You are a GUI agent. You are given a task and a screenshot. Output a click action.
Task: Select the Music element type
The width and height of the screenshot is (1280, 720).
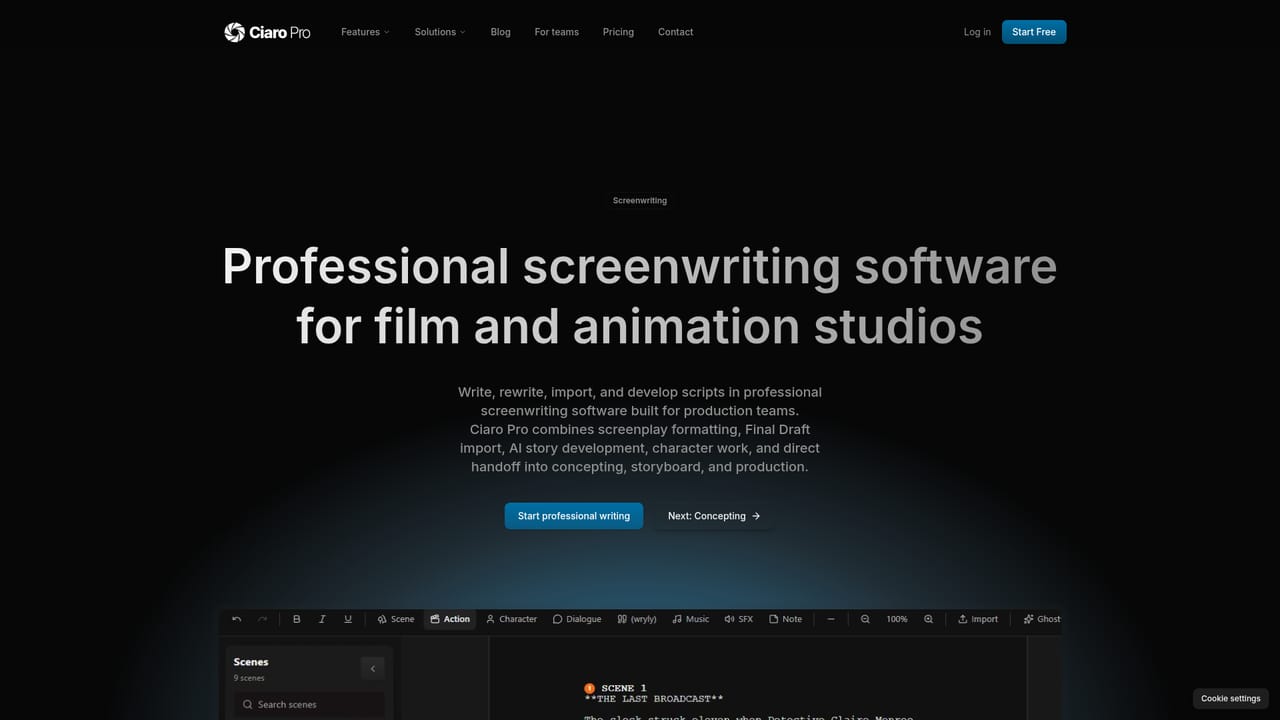[691, 619]
